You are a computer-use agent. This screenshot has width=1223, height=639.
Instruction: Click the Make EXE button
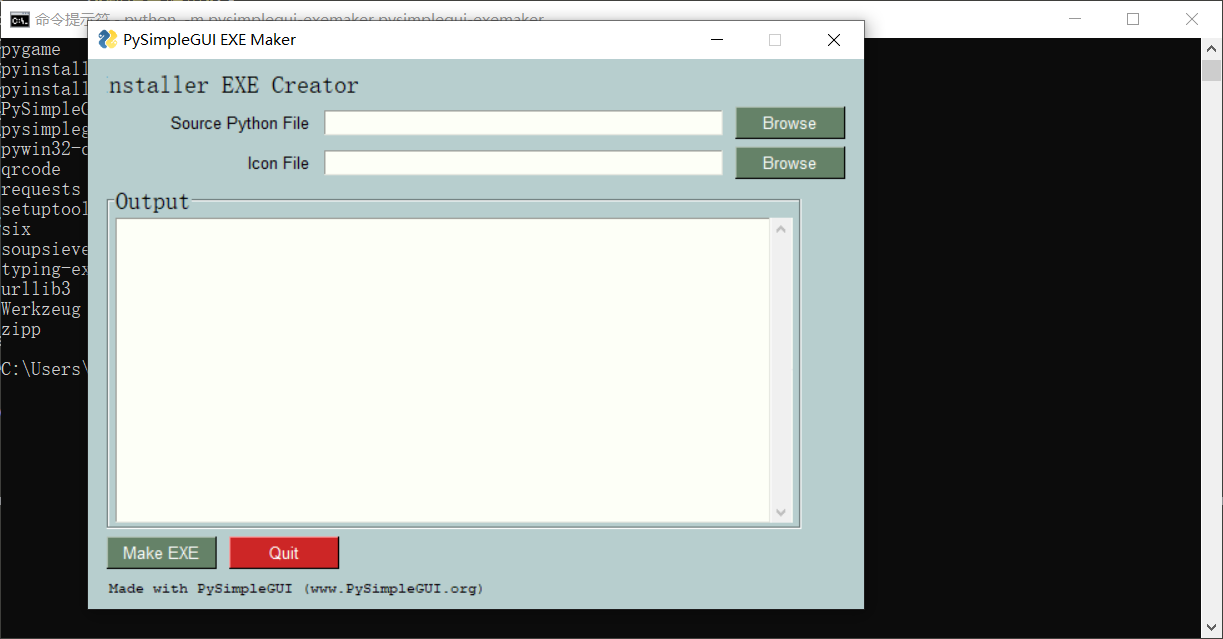[161, 553]
